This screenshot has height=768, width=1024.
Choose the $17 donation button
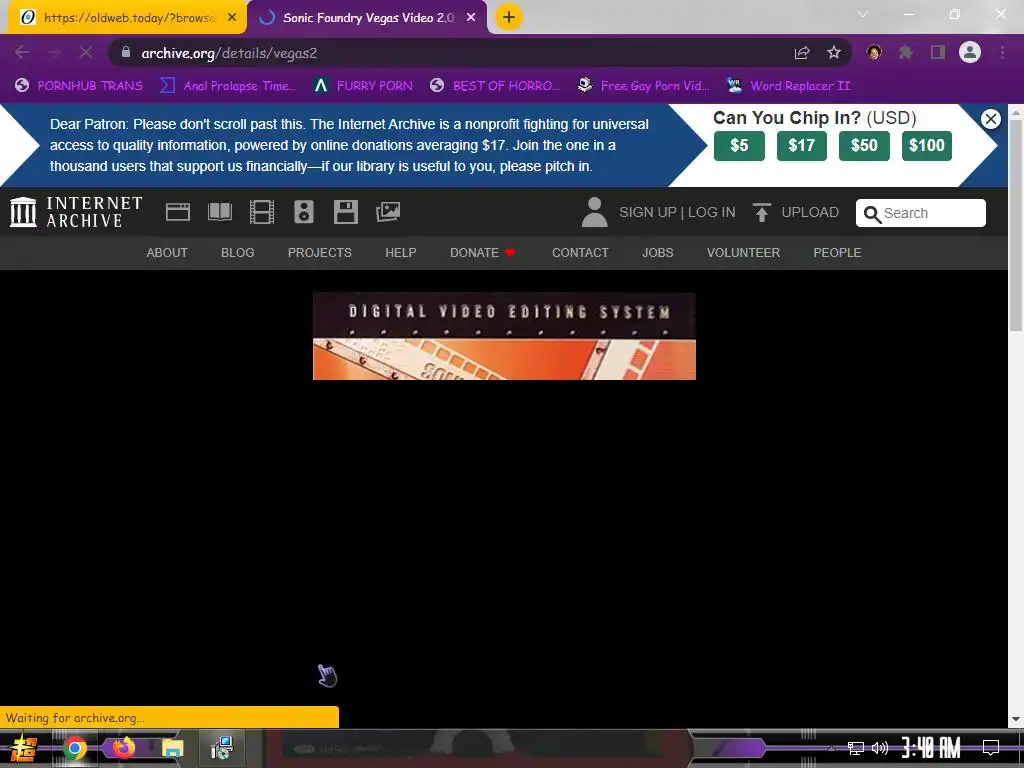[802, 146]
